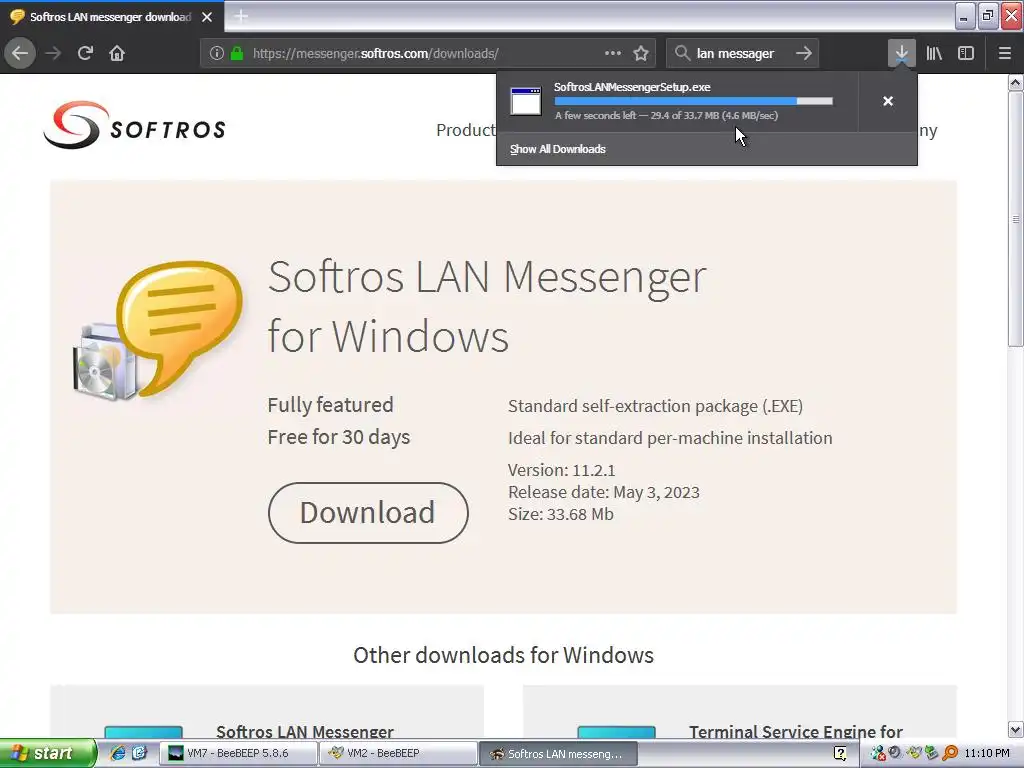Open a new browser tab
Image resolution: width=1024 pixels, height=768 pixels.
[241, 16]
